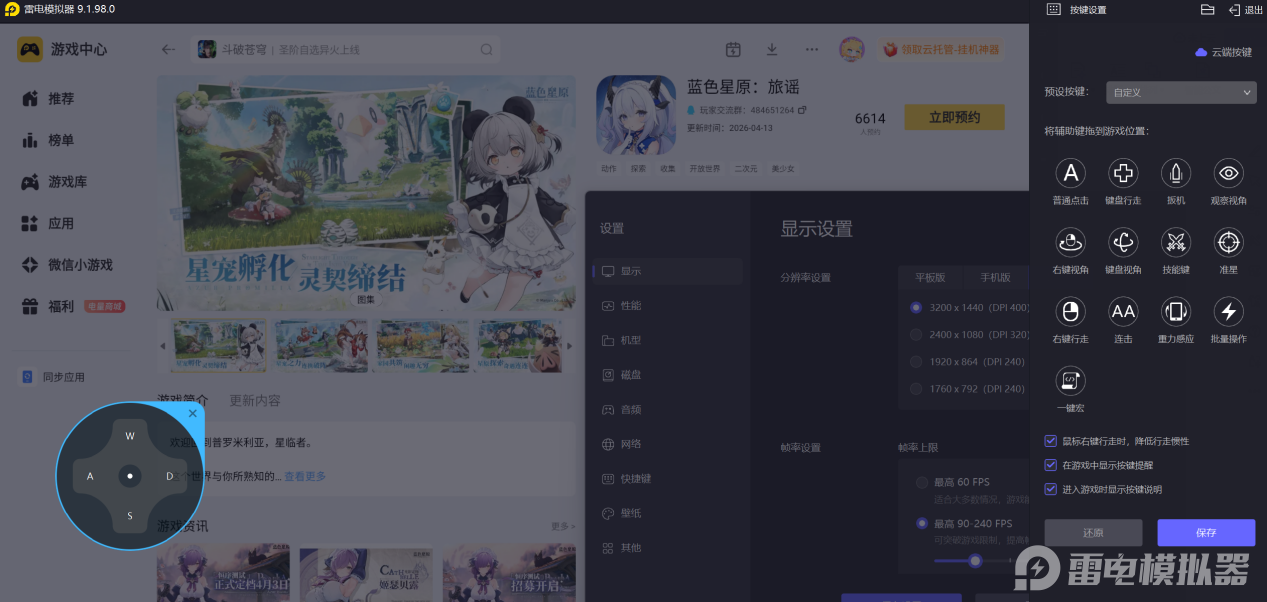The width and height of the screenshot is (1267, 602).
Task: Select the 连击 AA icon
Action: coord(1123,311)
